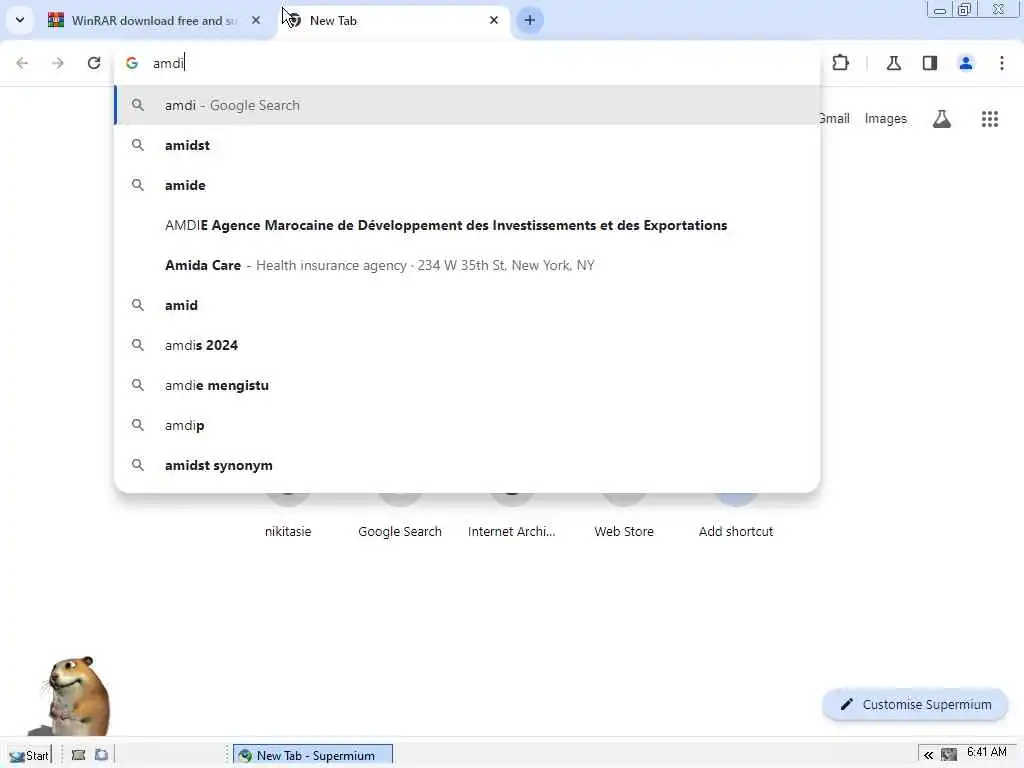
Task: Select the New Tab tab
Action: (x=394, y=20)
